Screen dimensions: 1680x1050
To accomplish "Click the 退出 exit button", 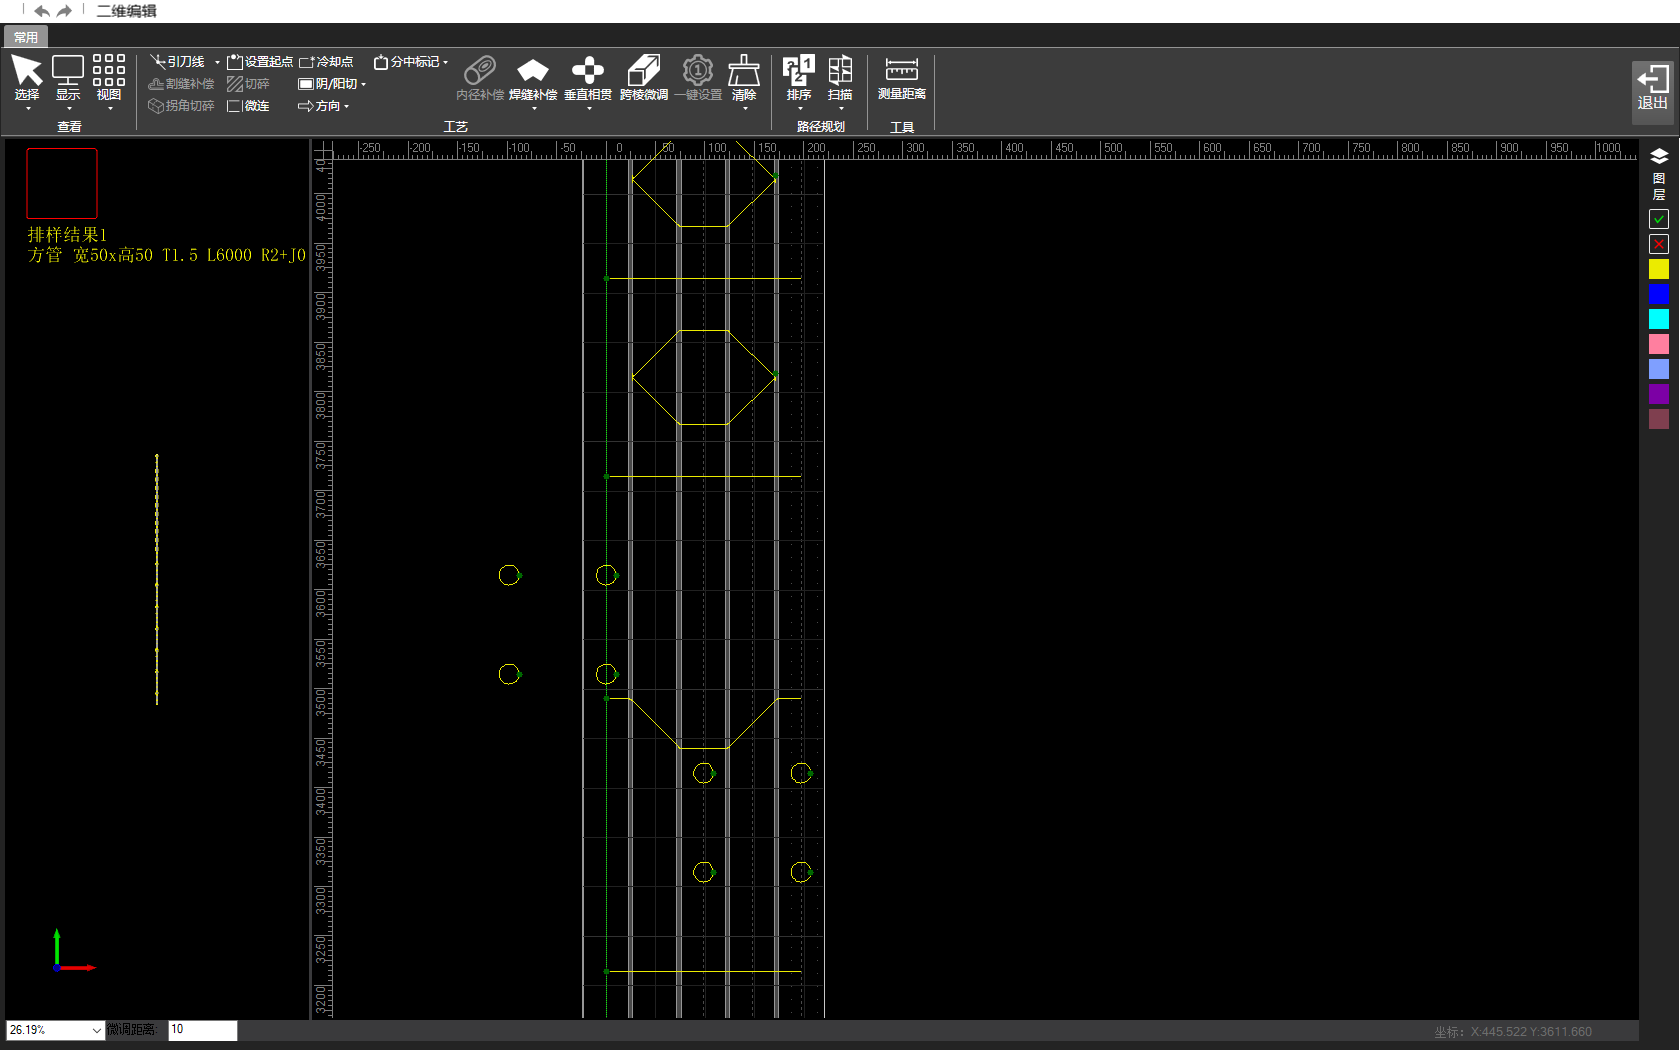I will click(x=1652, y=88).
